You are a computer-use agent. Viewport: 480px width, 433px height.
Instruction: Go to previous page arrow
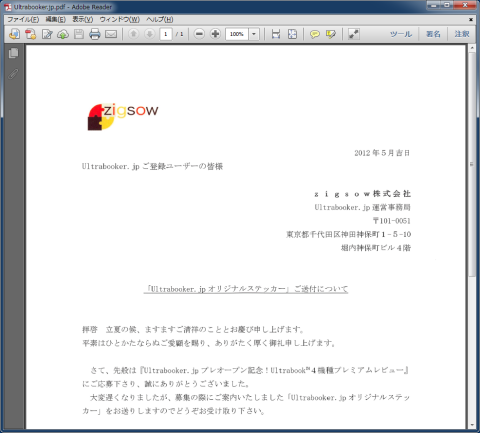click(134, 34)
